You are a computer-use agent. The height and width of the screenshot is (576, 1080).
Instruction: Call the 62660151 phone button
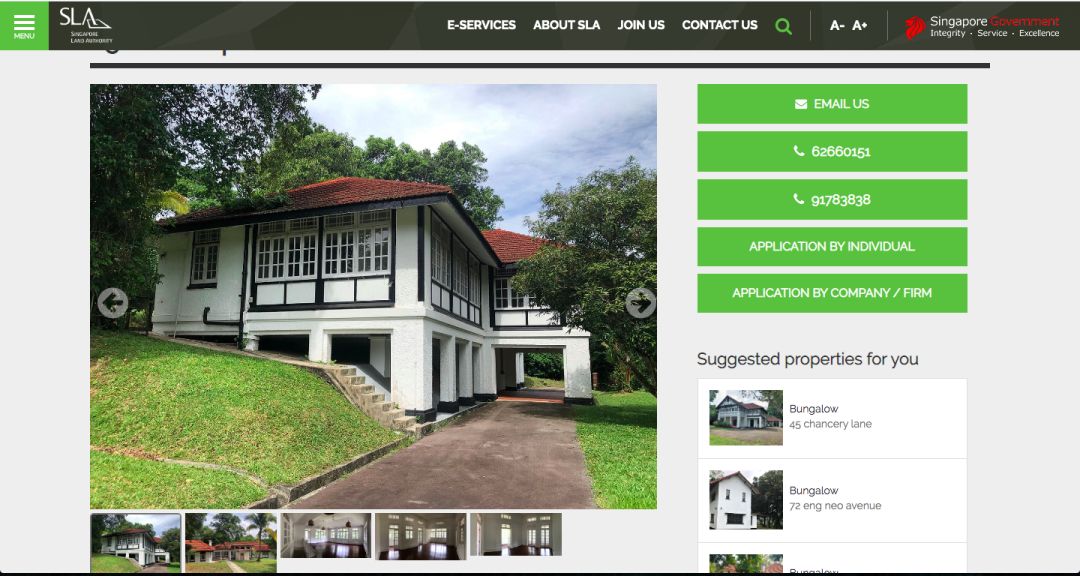[832, 152]
